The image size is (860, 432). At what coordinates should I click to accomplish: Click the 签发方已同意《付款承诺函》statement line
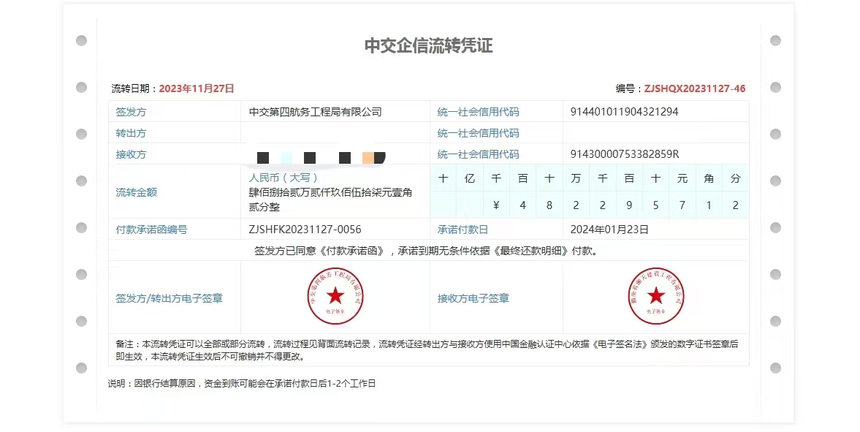[426, 251]
